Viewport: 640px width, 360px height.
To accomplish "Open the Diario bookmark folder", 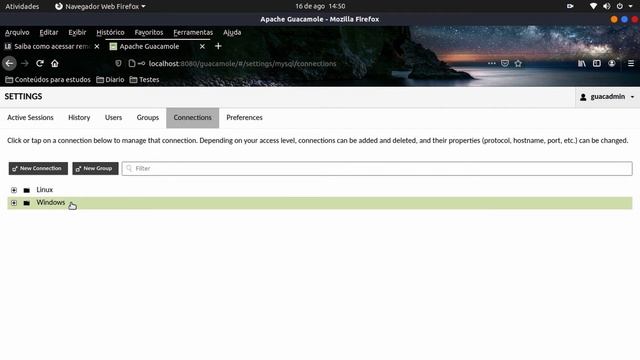I will point(110,80).
